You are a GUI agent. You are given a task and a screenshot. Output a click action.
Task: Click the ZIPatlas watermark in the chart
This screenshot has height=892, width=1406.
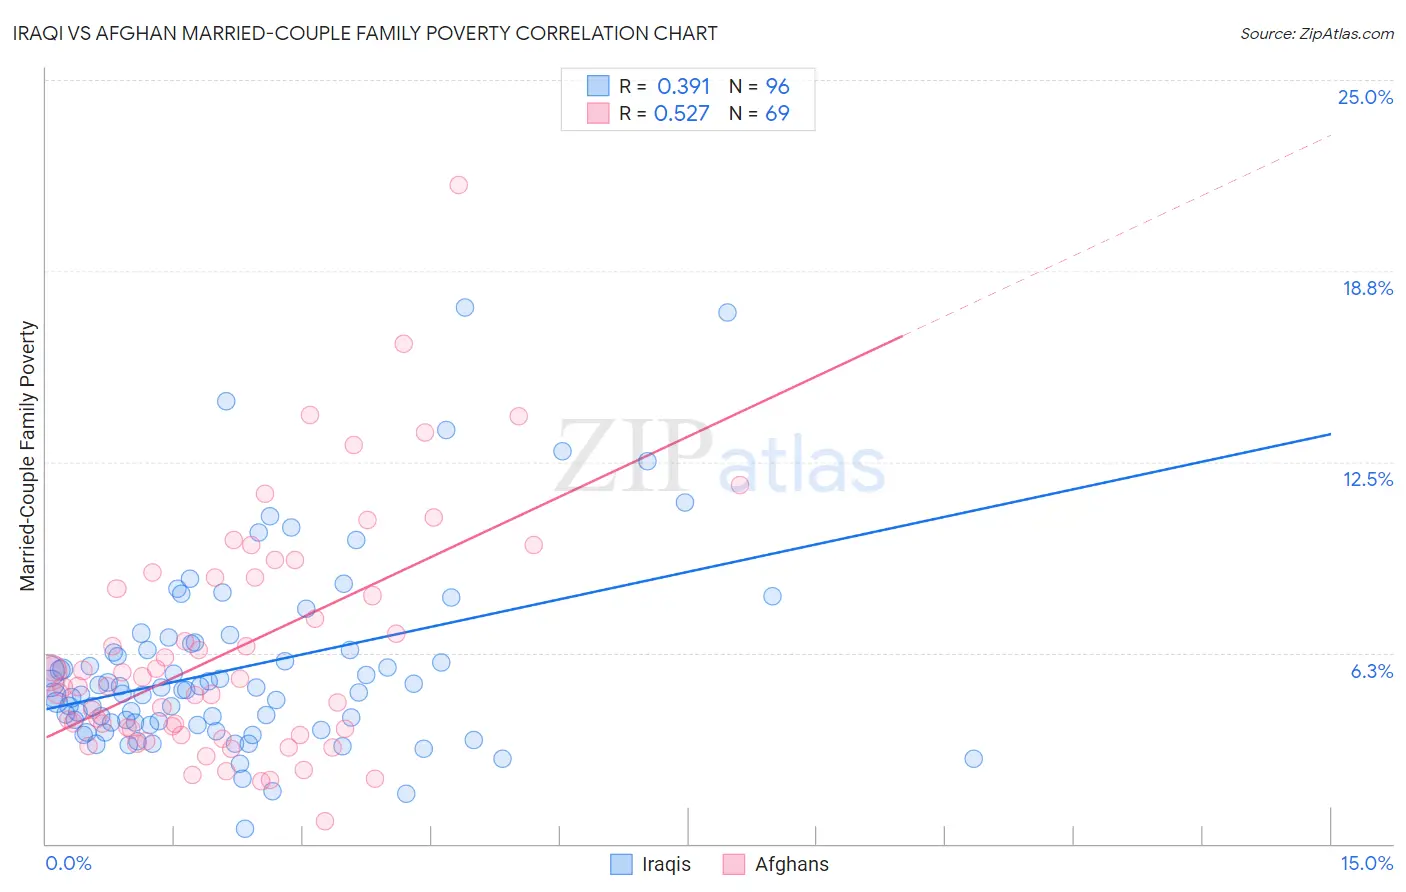coord(720,457)
